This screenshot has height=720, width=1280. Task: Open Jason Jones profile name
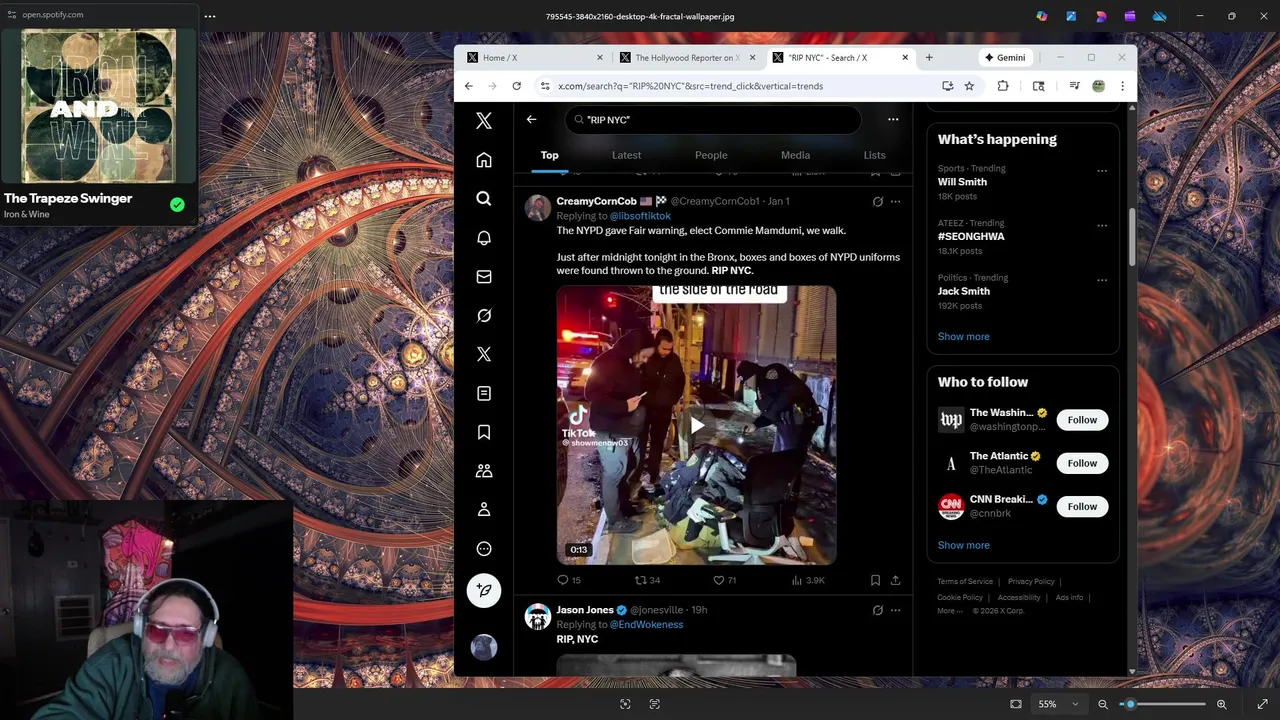[x=585, y=610]
